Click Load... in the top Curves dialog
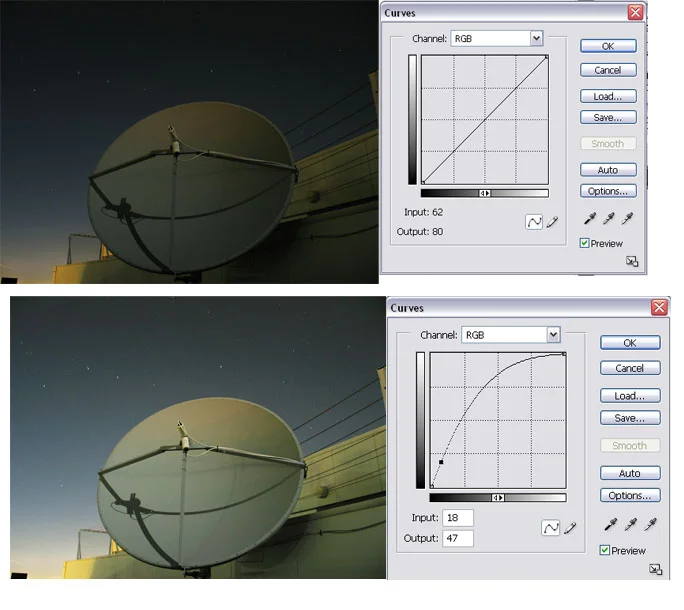Image resolution: width=684 pixels, height=610 pixels. pyautogui.click(x=607, y=96)
